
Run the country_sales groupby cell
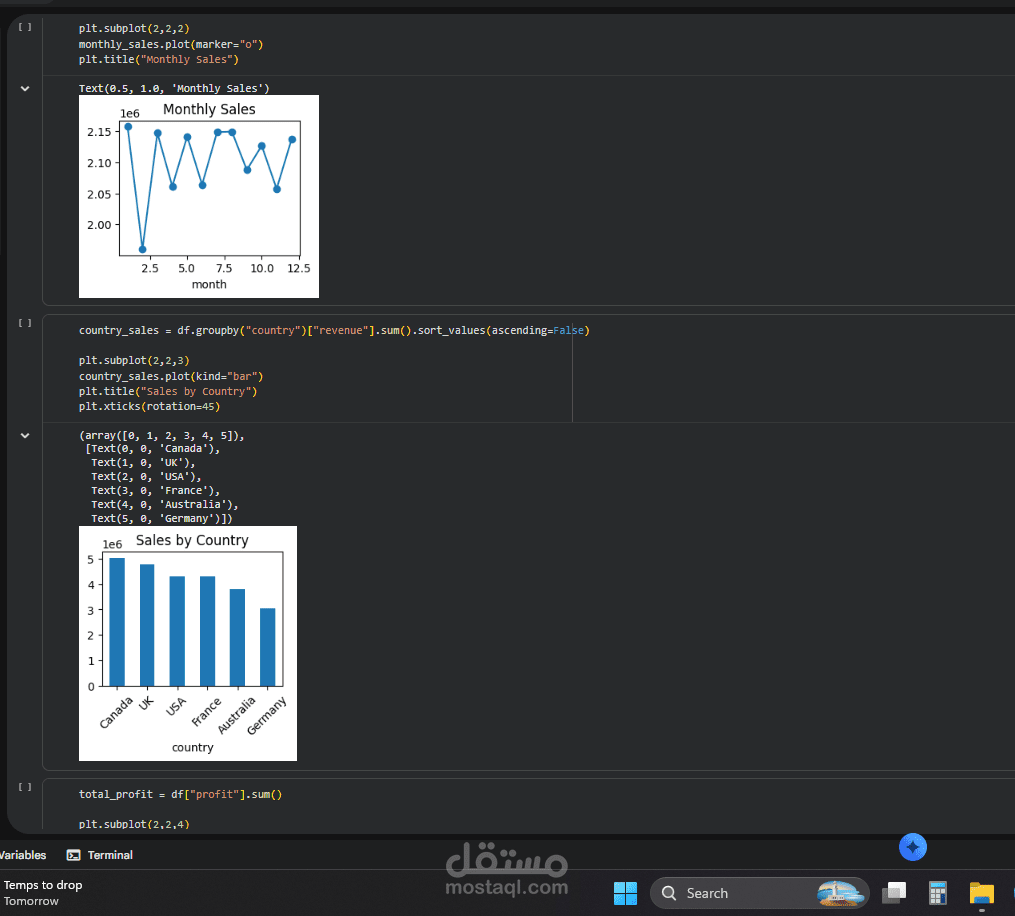click(x=25, y=322)
